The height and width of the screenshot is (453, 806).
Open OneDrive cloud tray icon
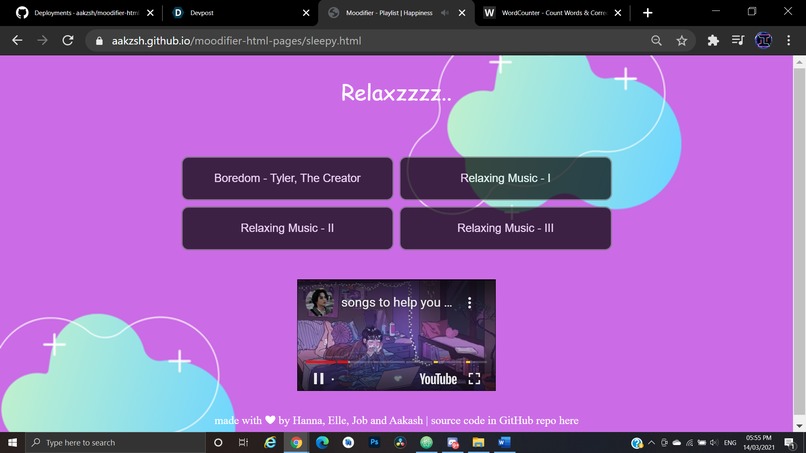pyautogui.click(x=676, y=442)
